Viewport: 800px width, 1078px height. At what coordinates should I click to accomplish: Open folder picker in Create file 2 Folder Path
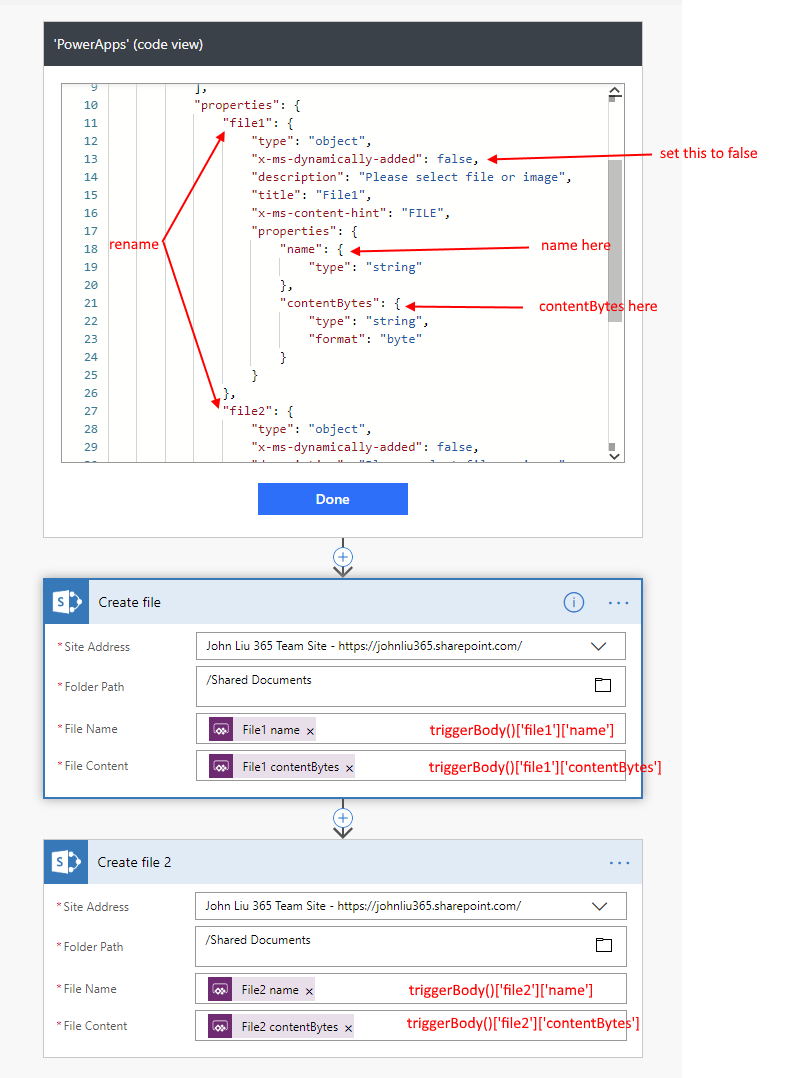(602, 945)
